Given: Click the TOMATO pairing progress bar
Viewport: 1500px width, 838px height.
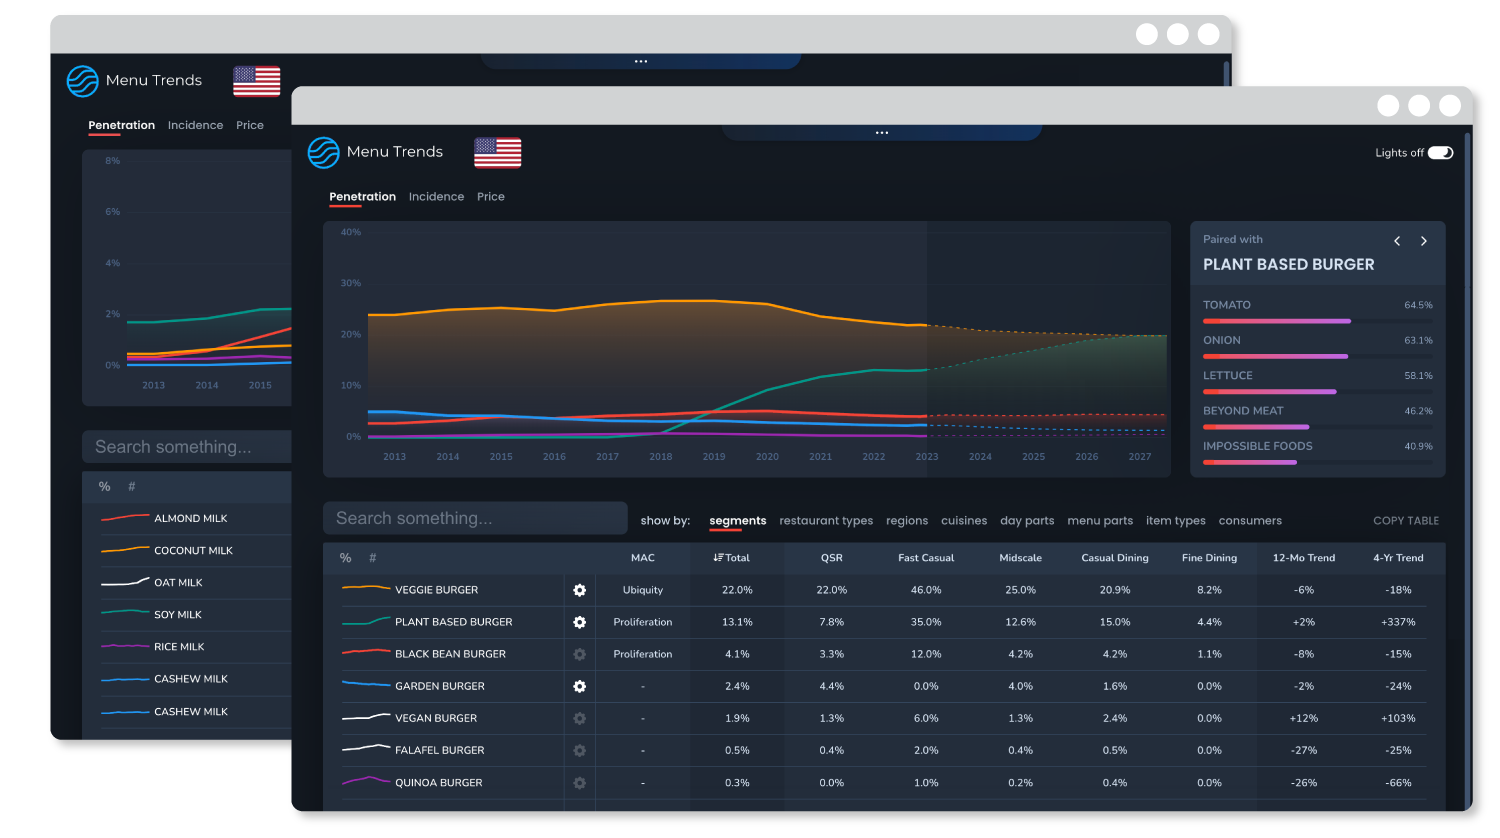Looking at the screenshot, I should 1276,320.
